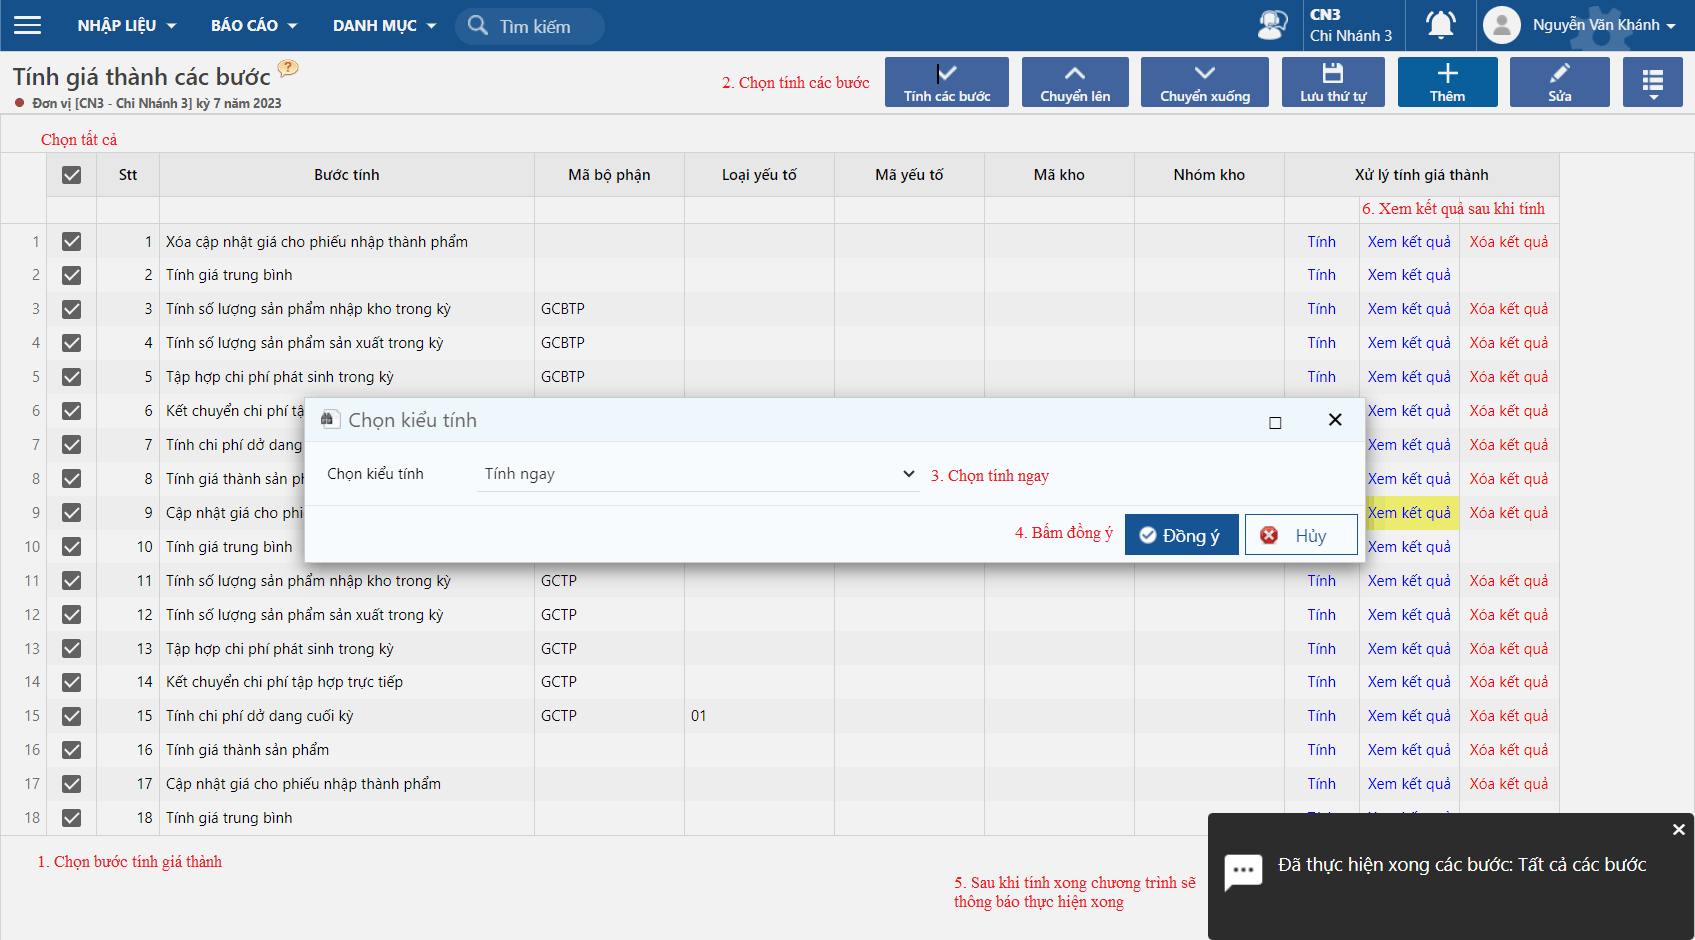Screen dimensions: 1695x940
Task: Open the support agent headset icon
Action: click(1272, 25)
